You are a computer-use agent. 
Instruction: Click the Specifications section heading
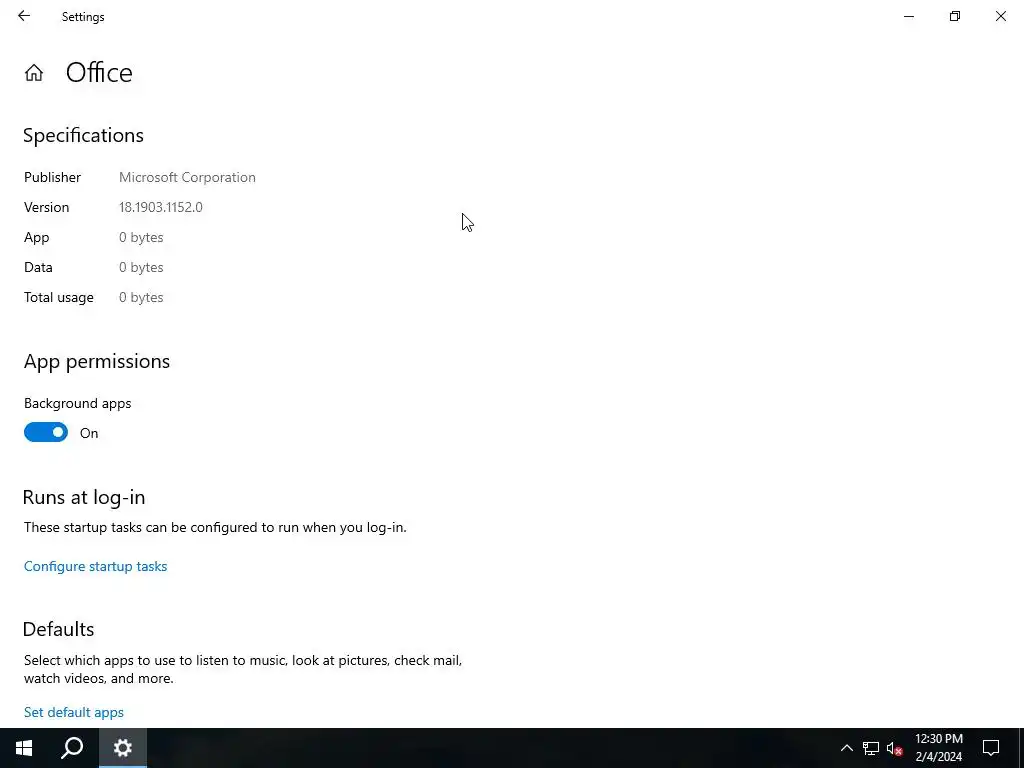tap(84, 135)
